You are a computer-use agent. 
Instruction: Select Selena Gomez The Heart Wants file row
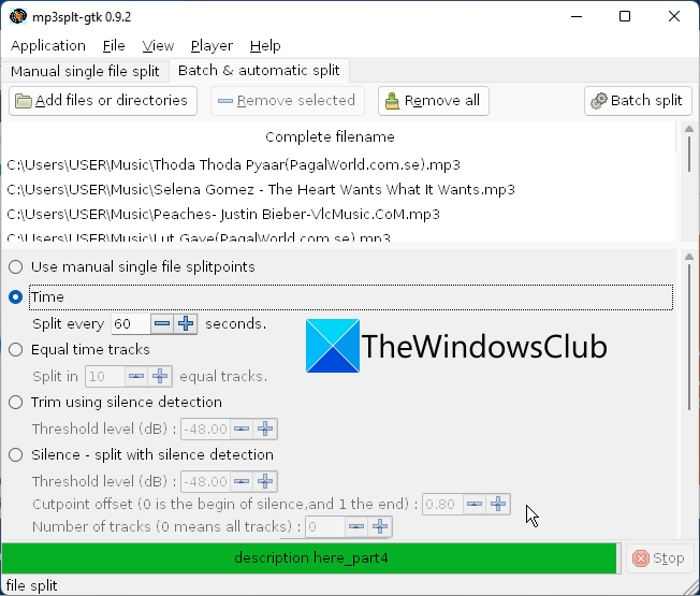click(x=339, y=190)
